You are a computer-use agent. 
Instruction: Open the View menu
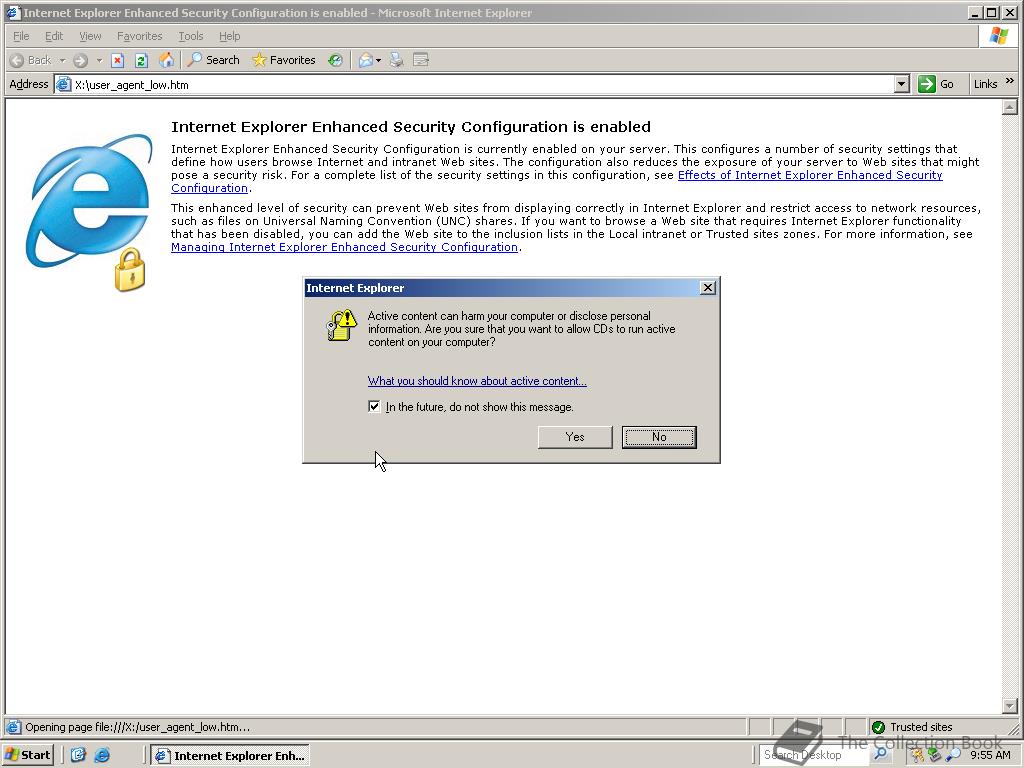point(90,36)
